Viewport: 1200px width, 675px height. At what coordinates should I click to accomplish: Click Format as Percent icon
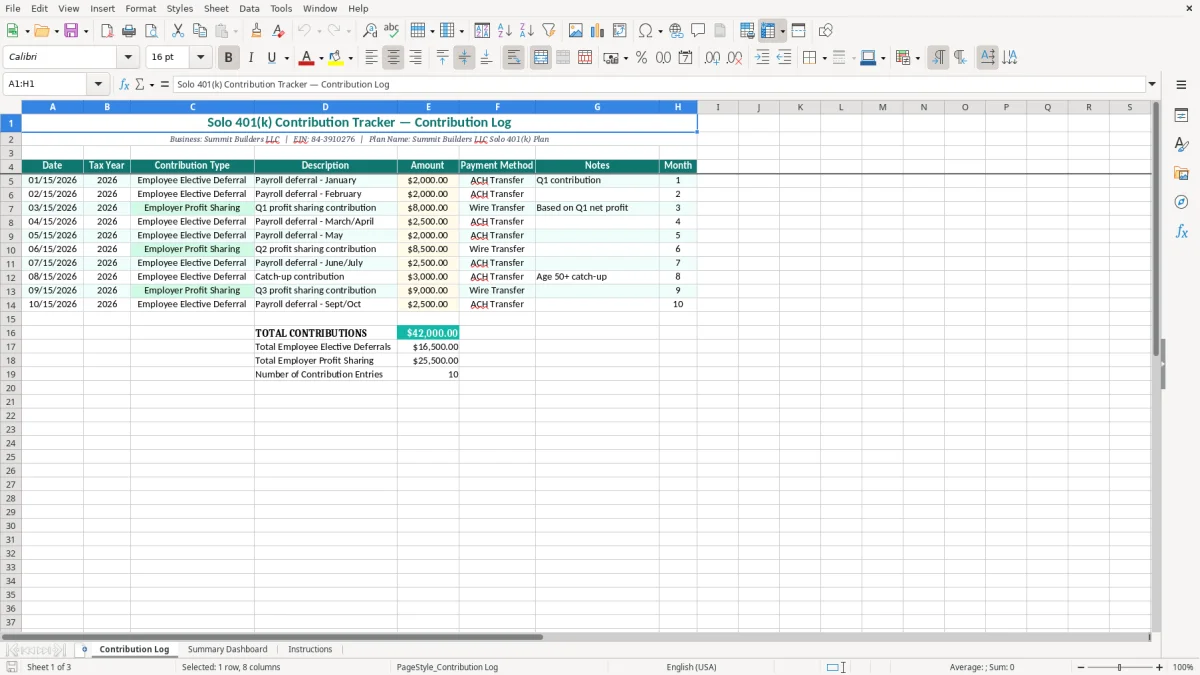point(641,58)
